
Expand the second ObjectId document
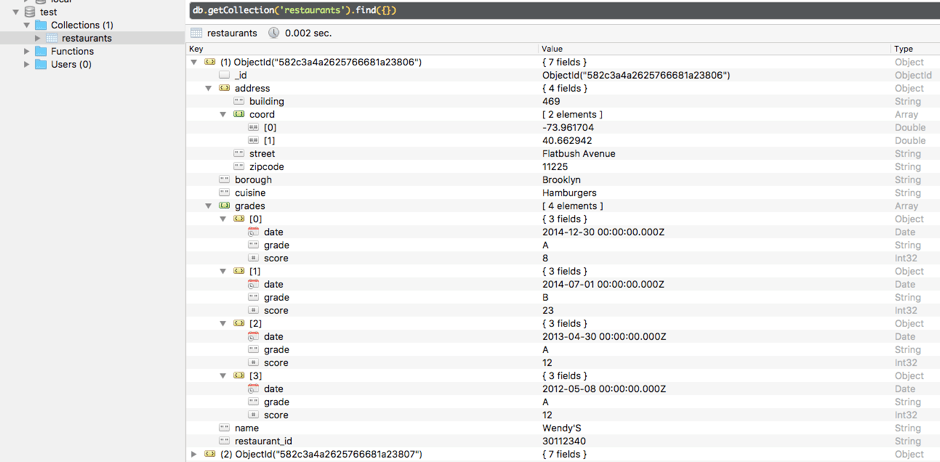point(194,454)
